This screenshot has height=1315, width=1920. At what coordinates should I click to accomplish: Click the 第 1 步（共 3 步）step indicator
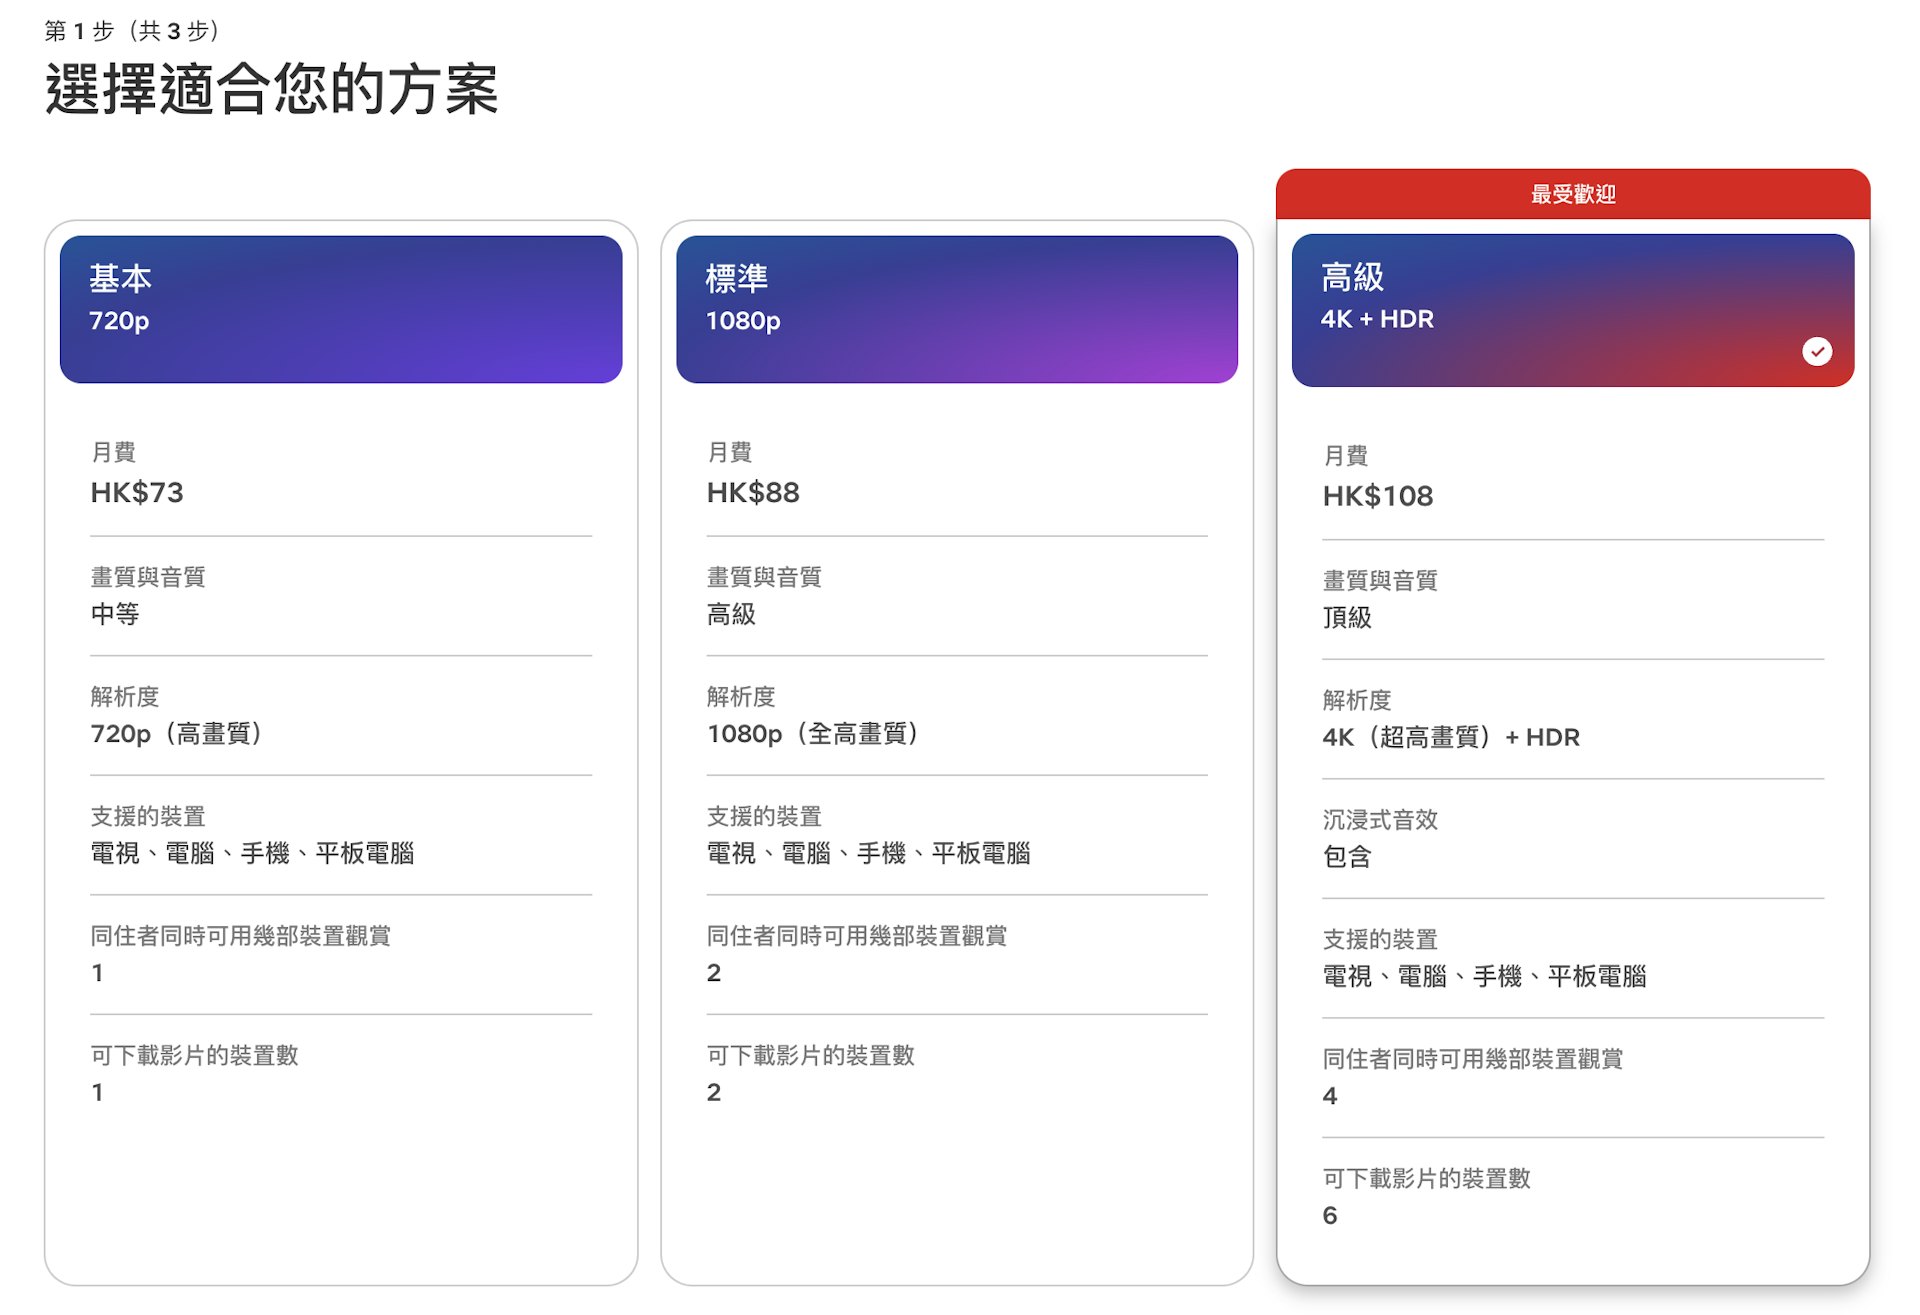[x=131, y=30]
